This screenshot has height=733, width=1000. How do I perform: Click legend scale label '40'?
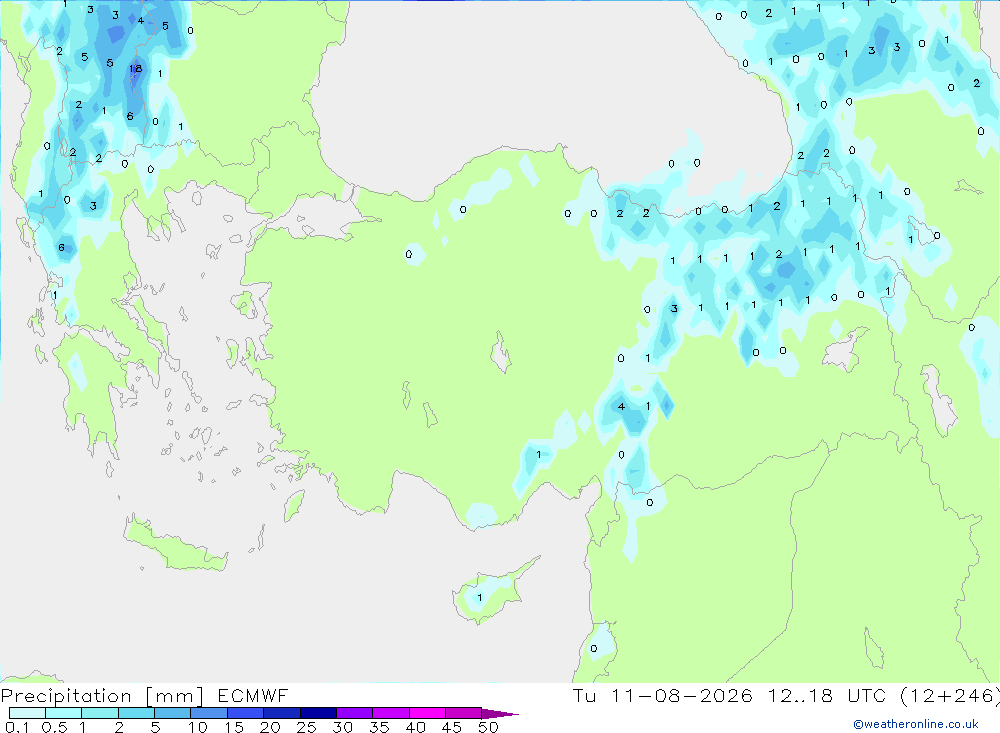(x=416, y=727)
